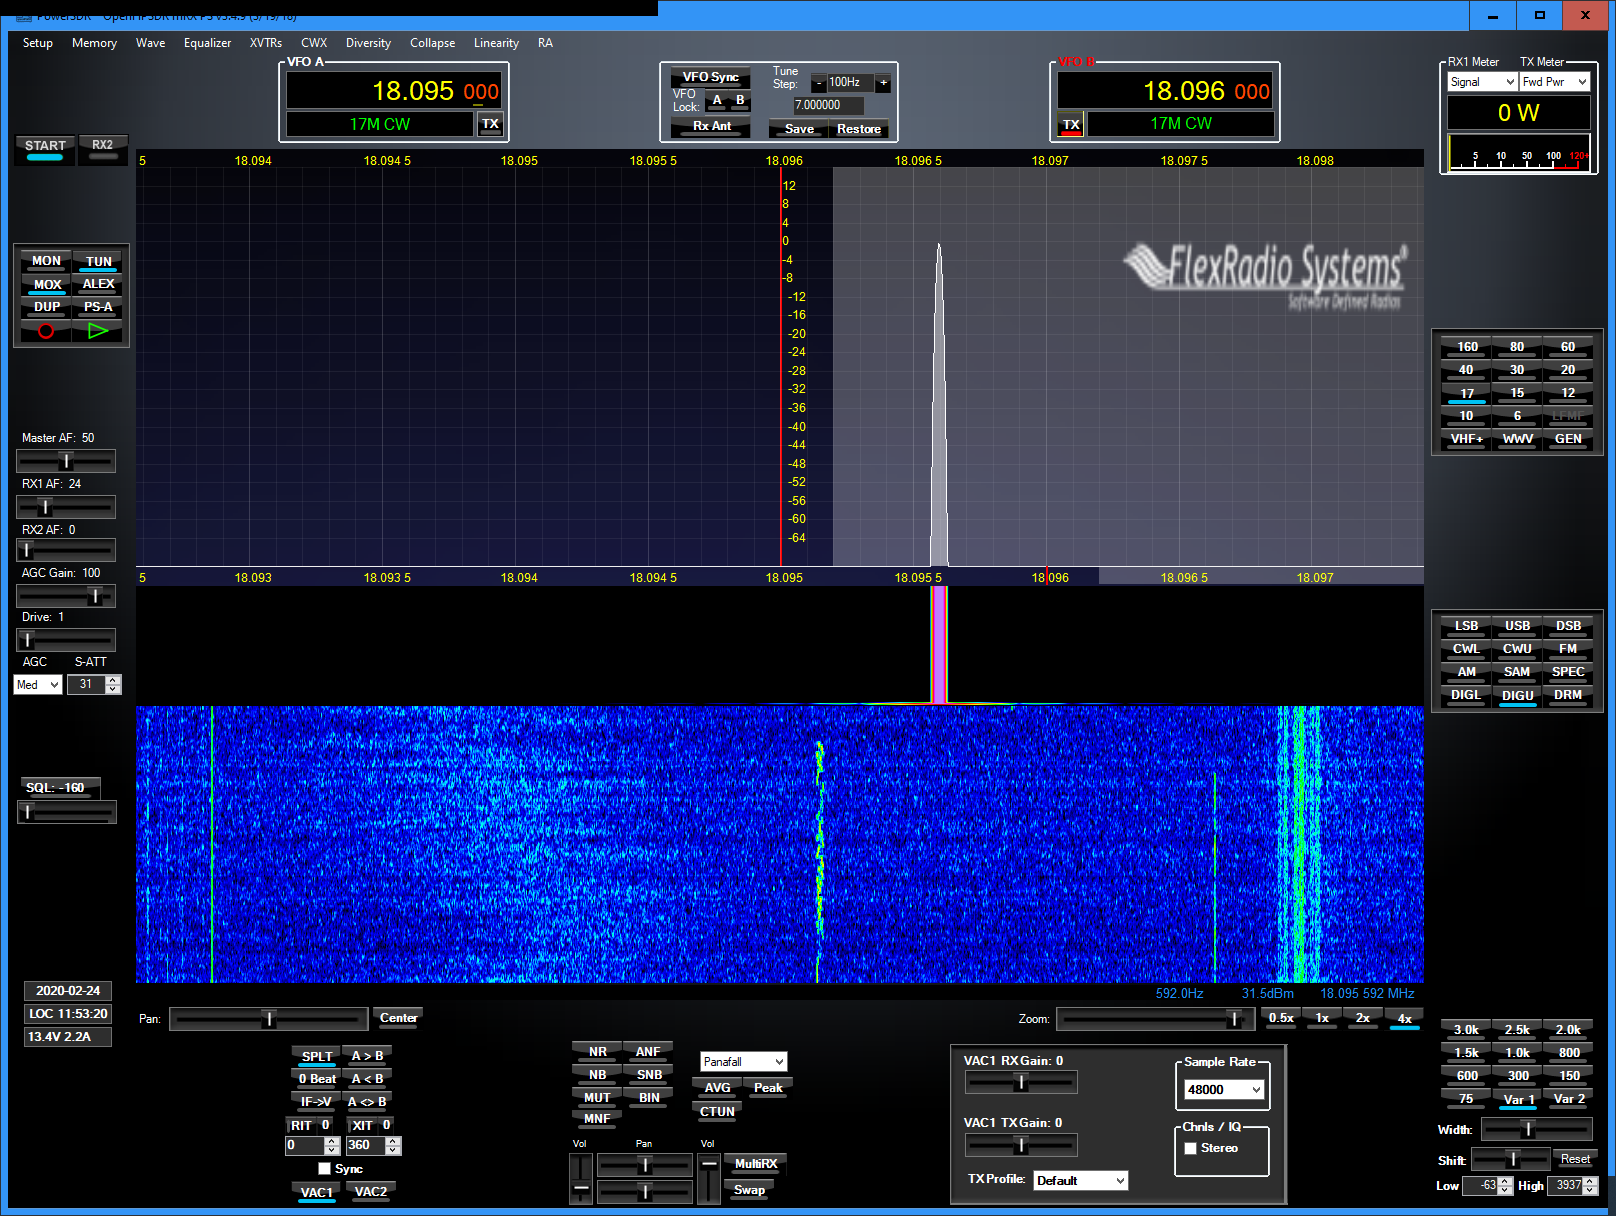Select the 2.5k filter width
Viewport: 1616px width, 1216px height.
pyautogui.click(x=1517, y=1030)
